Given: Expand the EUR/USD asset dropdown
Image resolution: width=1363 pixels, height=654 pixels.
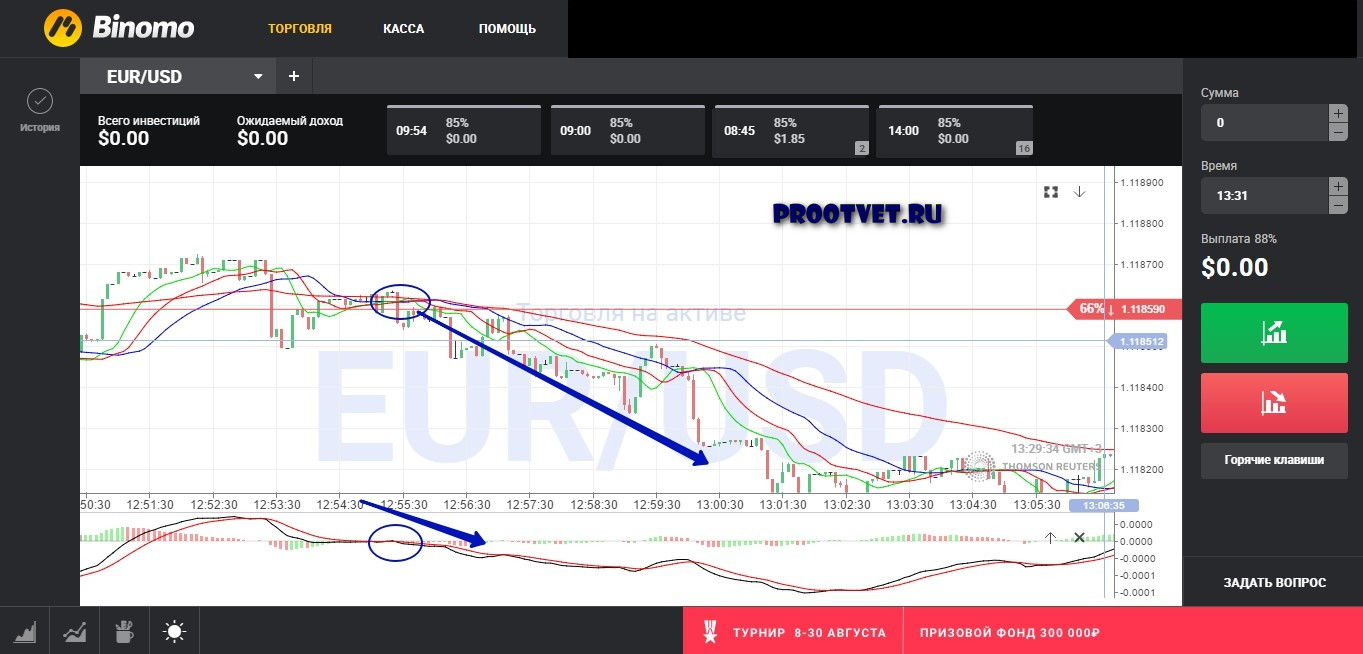Looking at the screenshot, I should (x=258, y=77).
